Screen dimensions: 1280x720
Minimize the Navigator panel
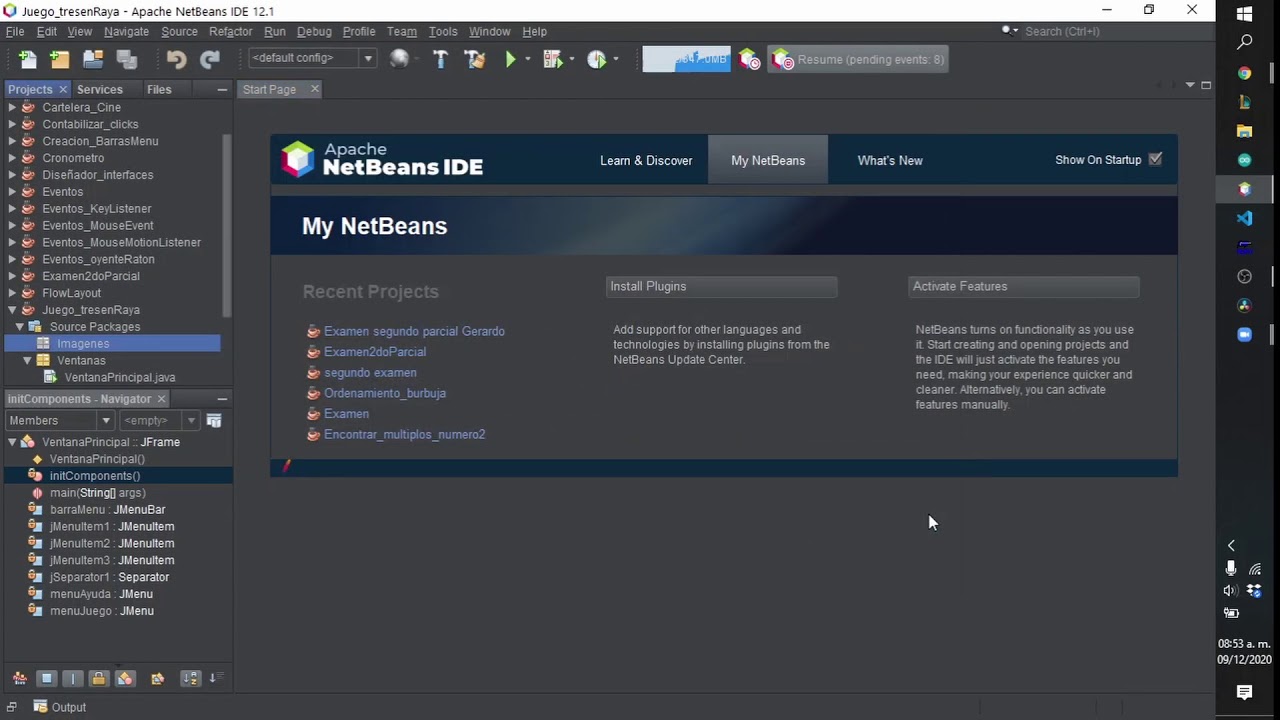coord(222,399)
